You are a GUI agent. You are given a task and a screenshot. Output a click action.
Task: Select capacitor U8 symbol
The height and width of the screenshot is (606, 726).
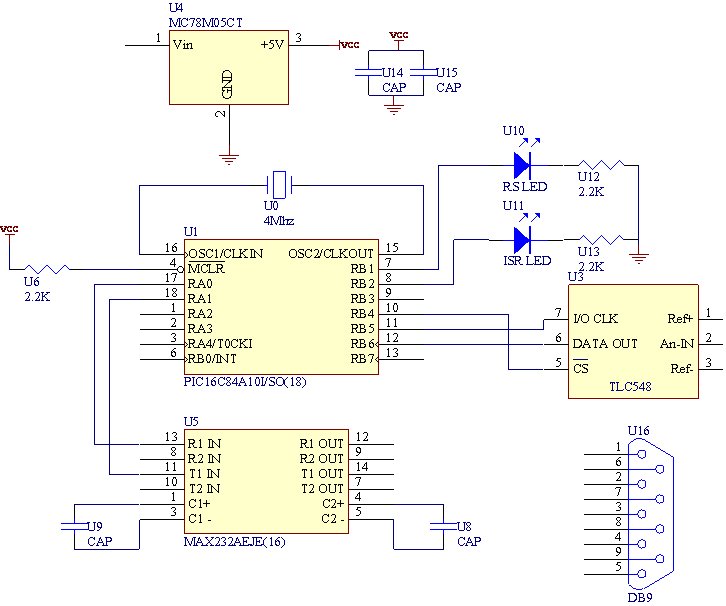[444, 526]
